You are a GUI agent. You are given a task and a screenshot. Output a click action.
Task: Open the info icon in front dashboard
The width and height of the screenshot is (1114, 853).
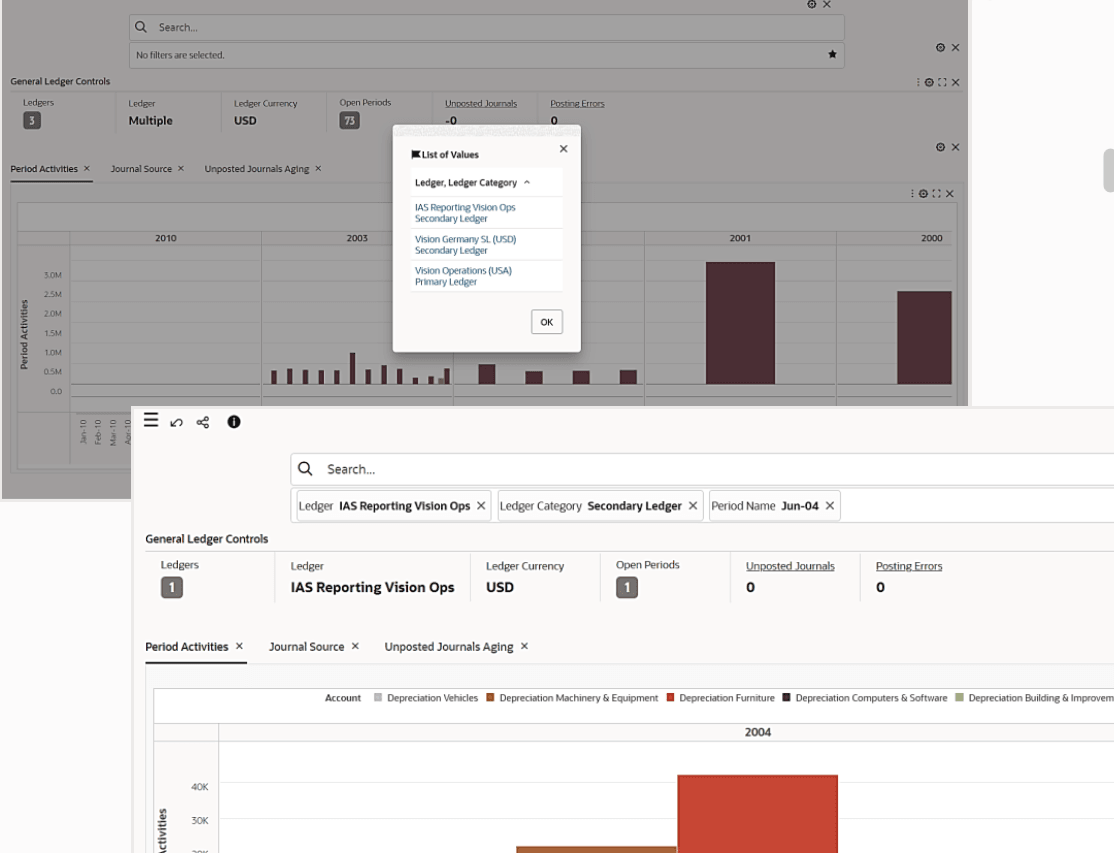coord(234,422)
